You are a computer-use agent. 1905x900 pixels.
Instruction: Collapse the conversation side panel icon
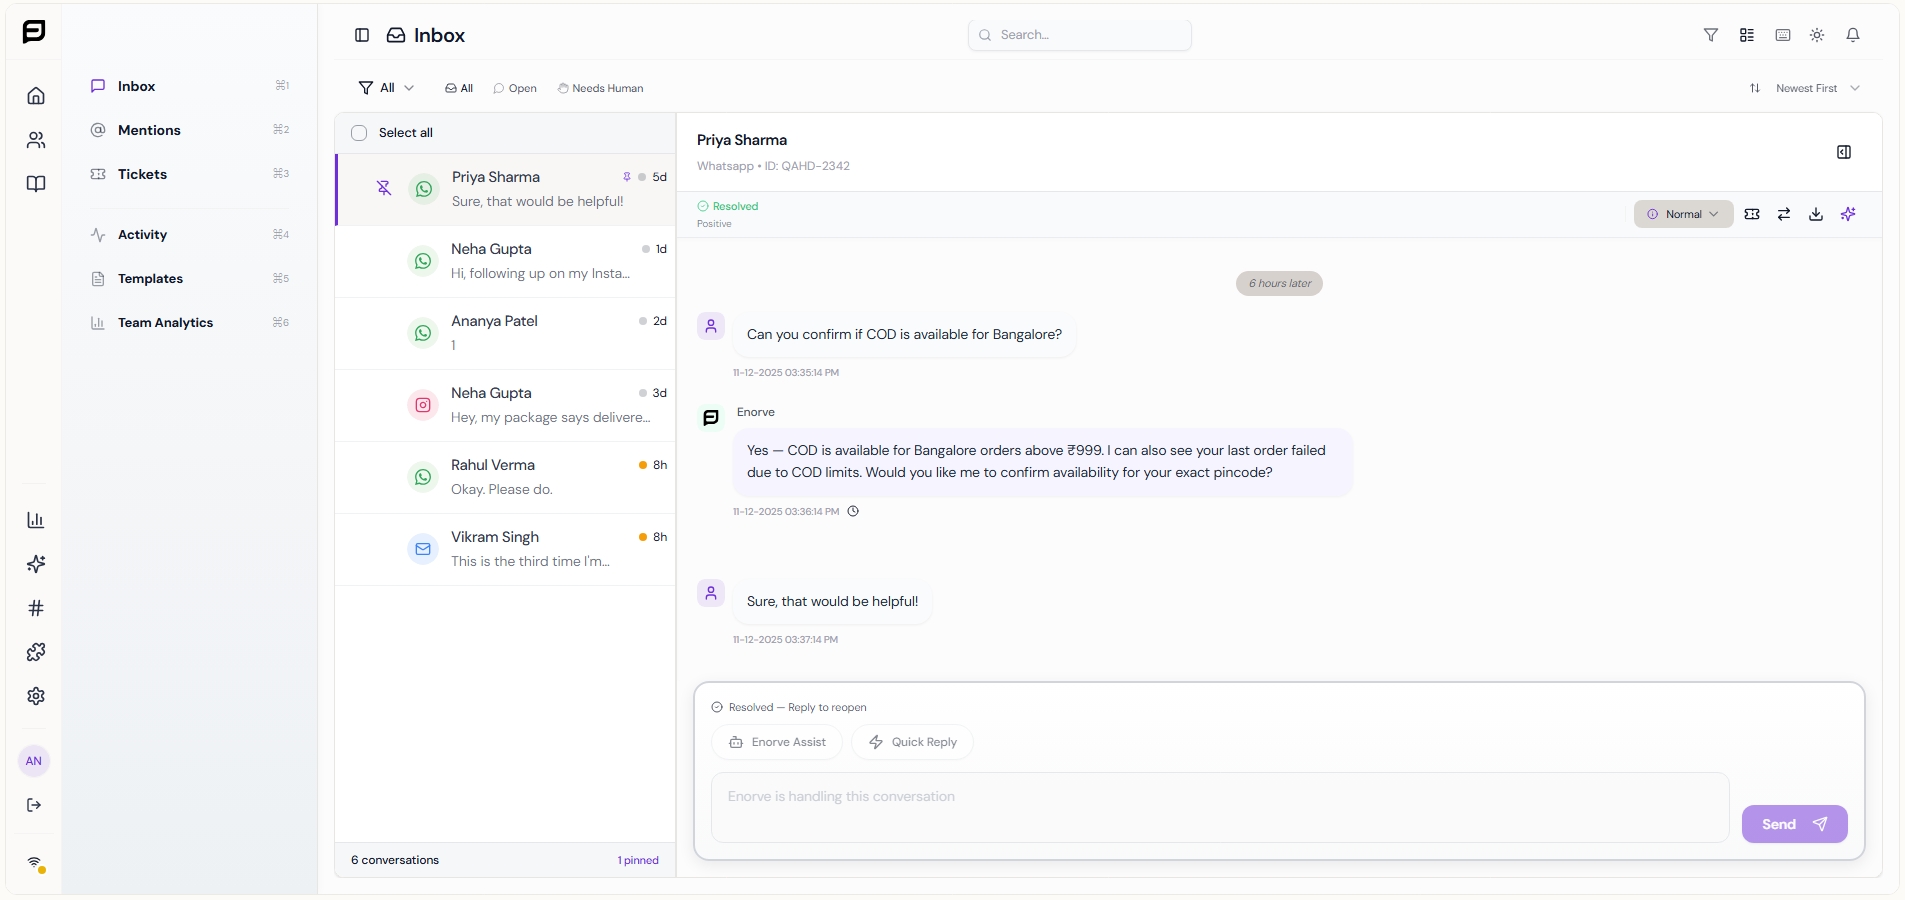[x=1843, y=152]
